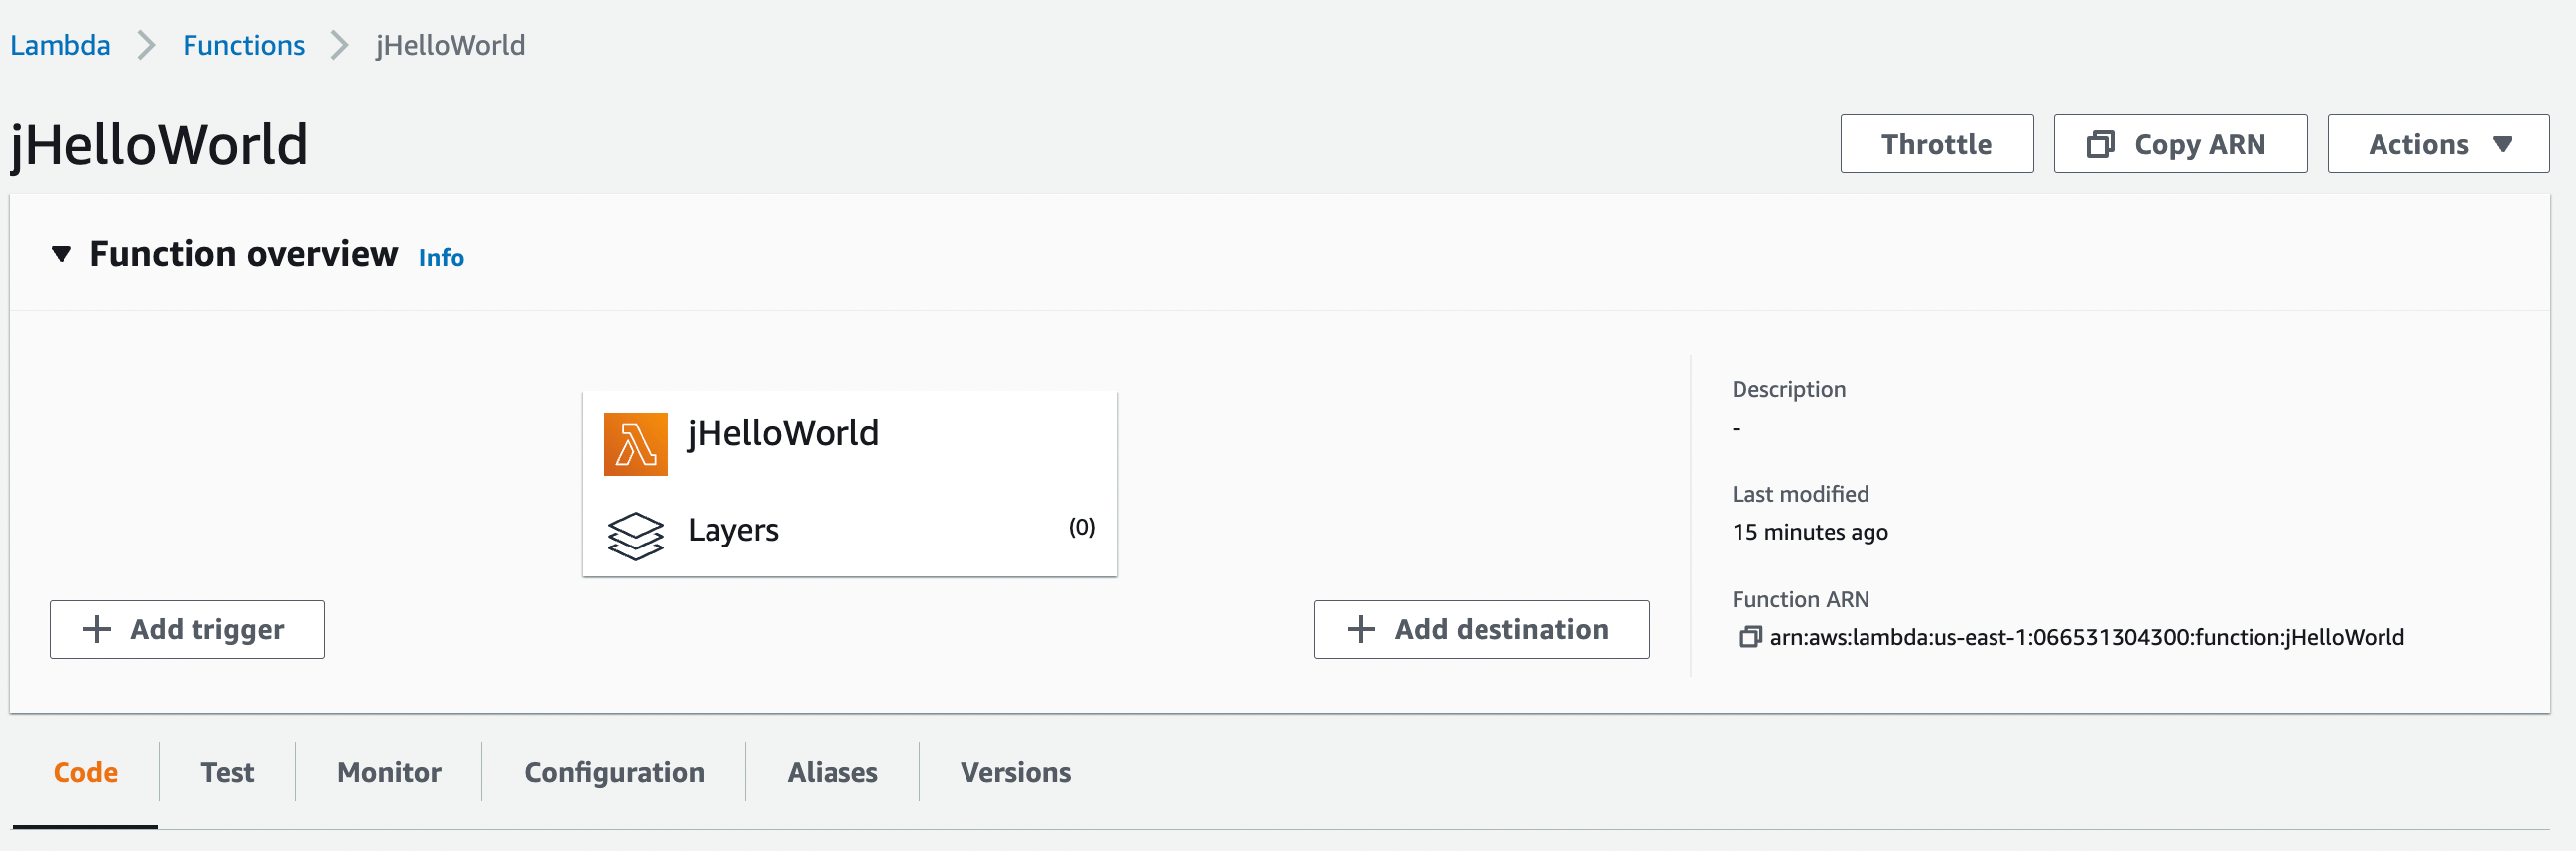Viewport: 2576px width, 851px height.
Task: Click the plus icon on Add trigger
Action: pos(97,629)
